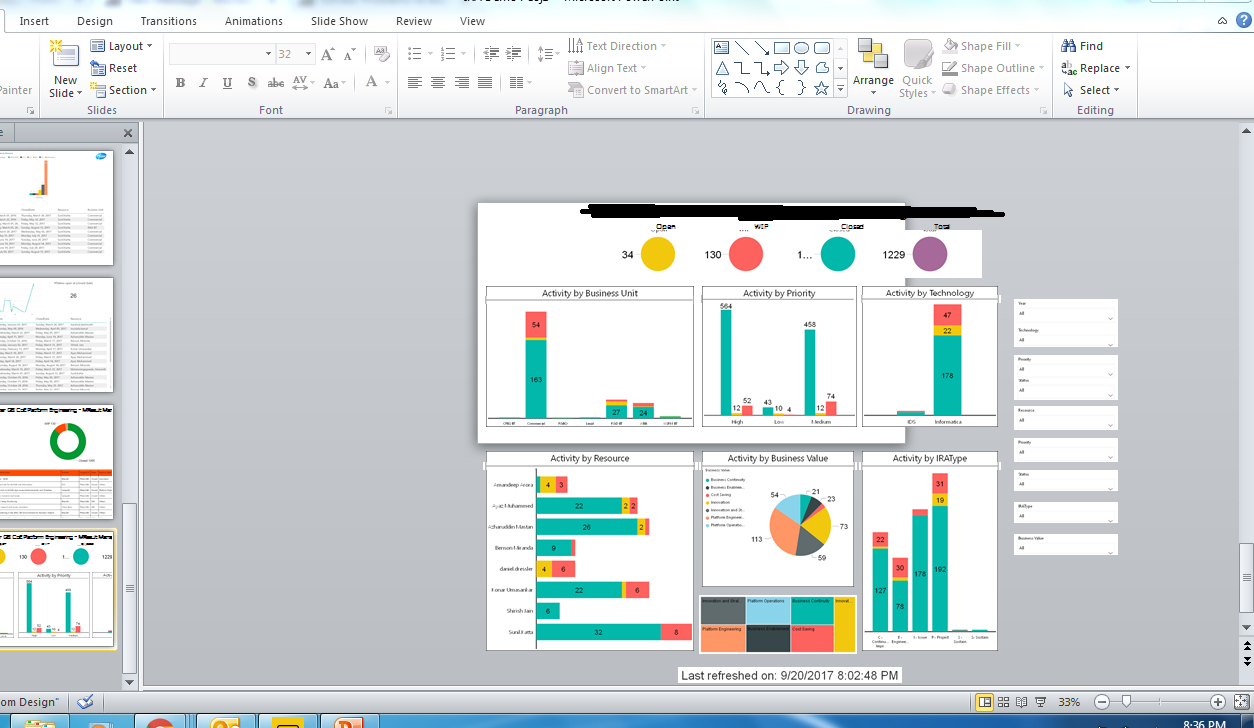
Task: Click Convert to SmartArt
Action: click(634, 90)
